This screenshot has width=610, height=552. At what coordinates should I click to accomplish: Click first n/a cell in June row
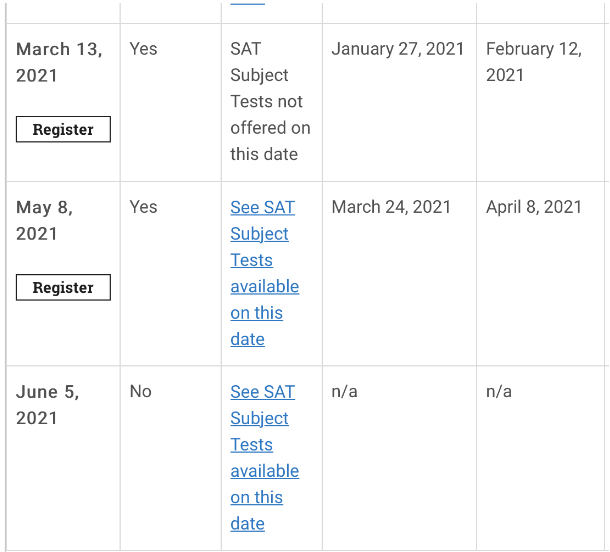(344, 391)
